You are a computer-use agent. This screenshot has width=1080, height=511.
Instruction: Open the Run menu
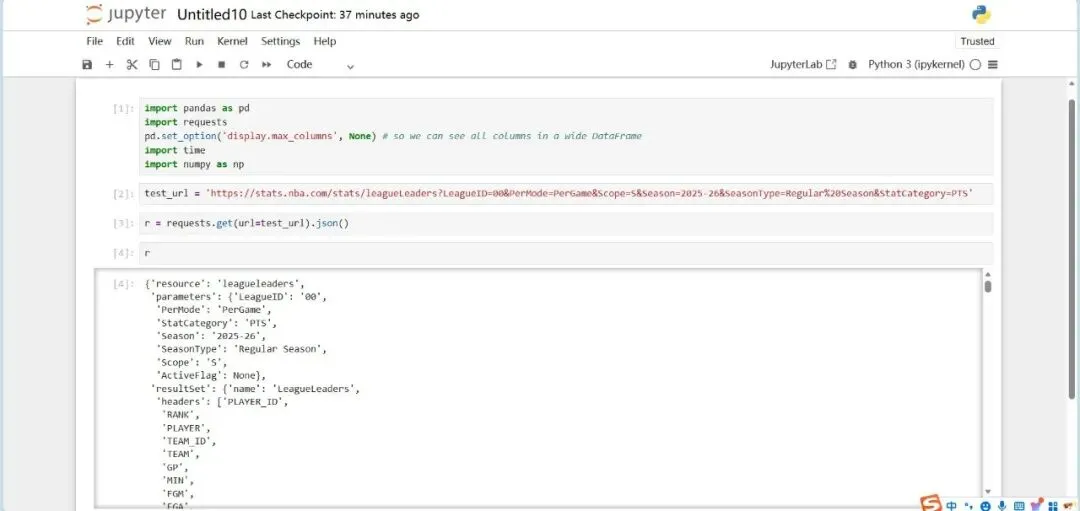click(194, 41)
